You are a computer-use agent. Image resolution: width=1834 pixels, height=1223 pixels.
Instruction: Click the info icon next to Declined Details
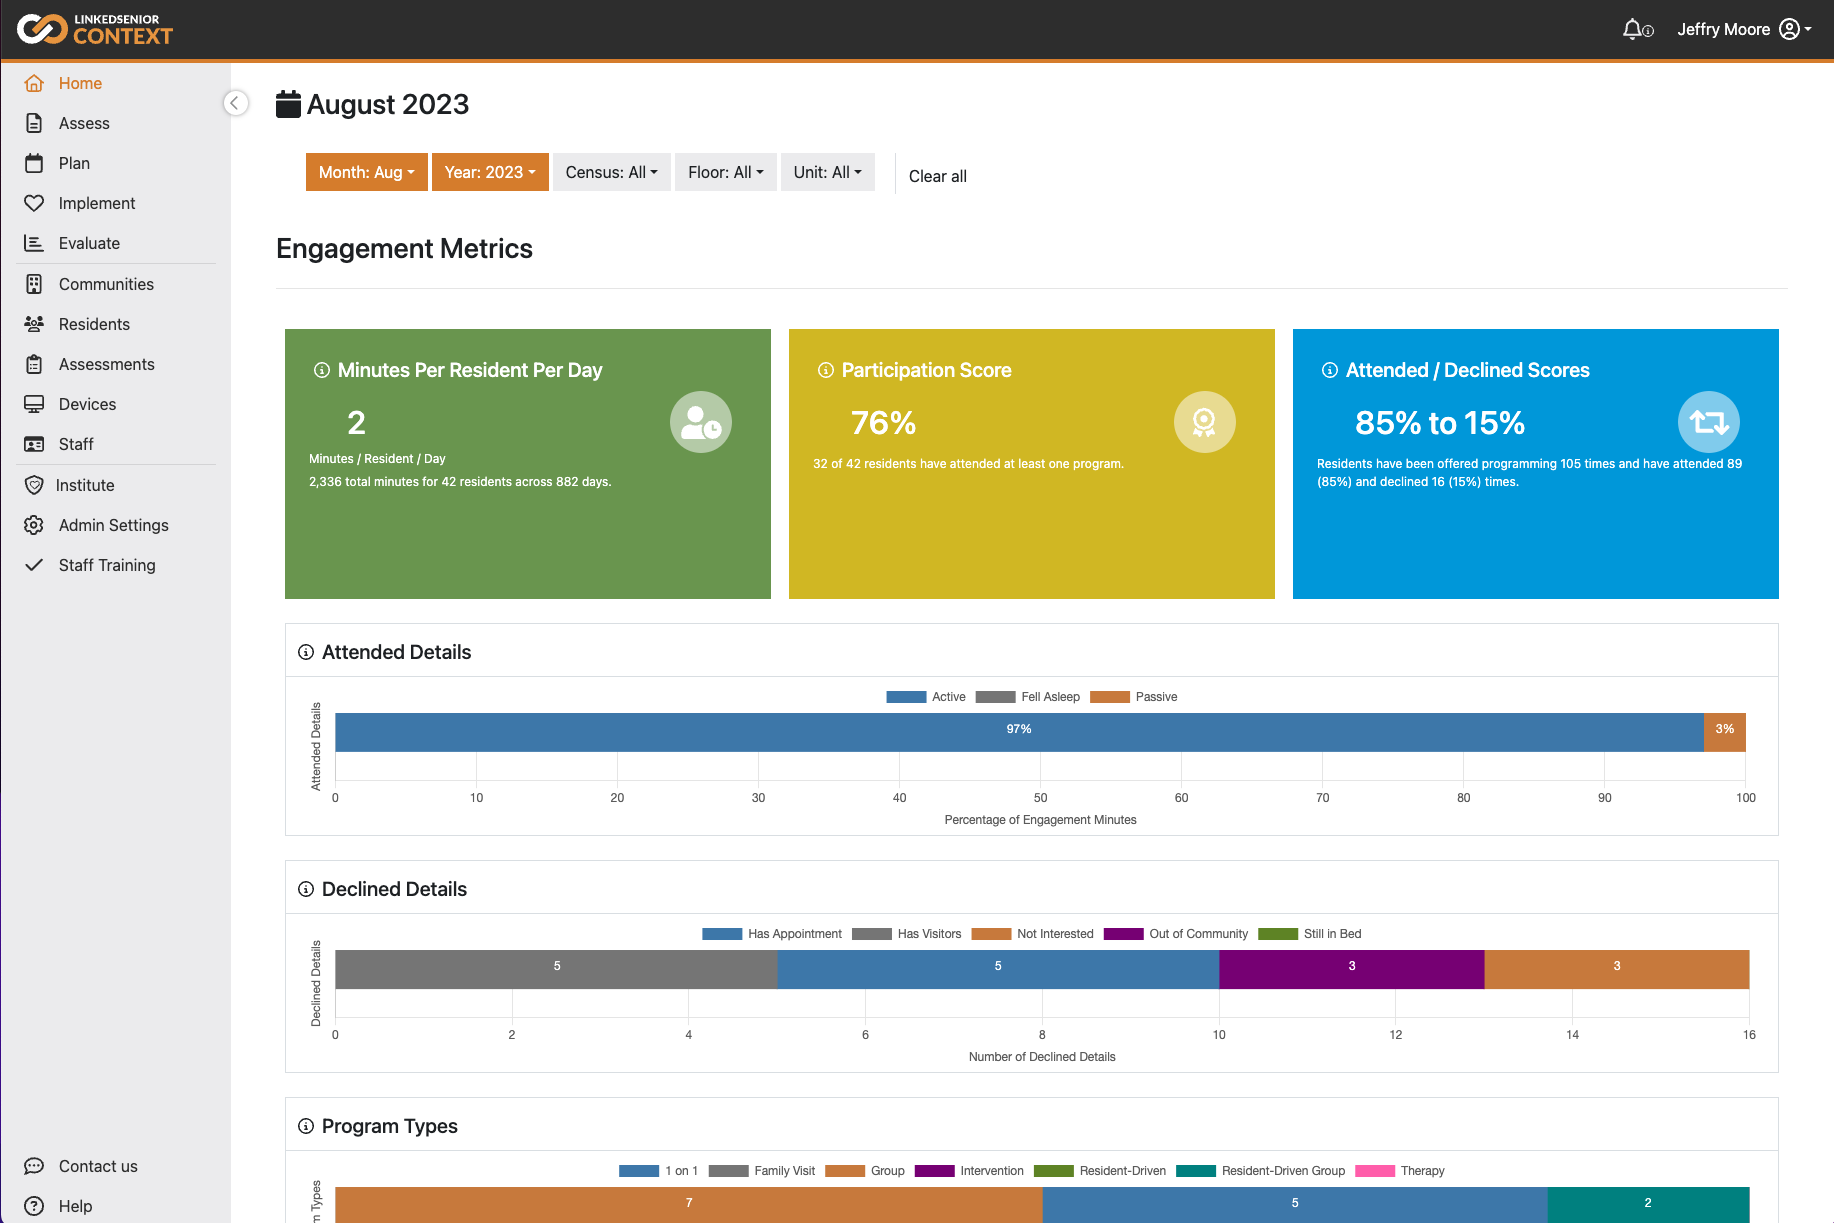click(306, 889)
